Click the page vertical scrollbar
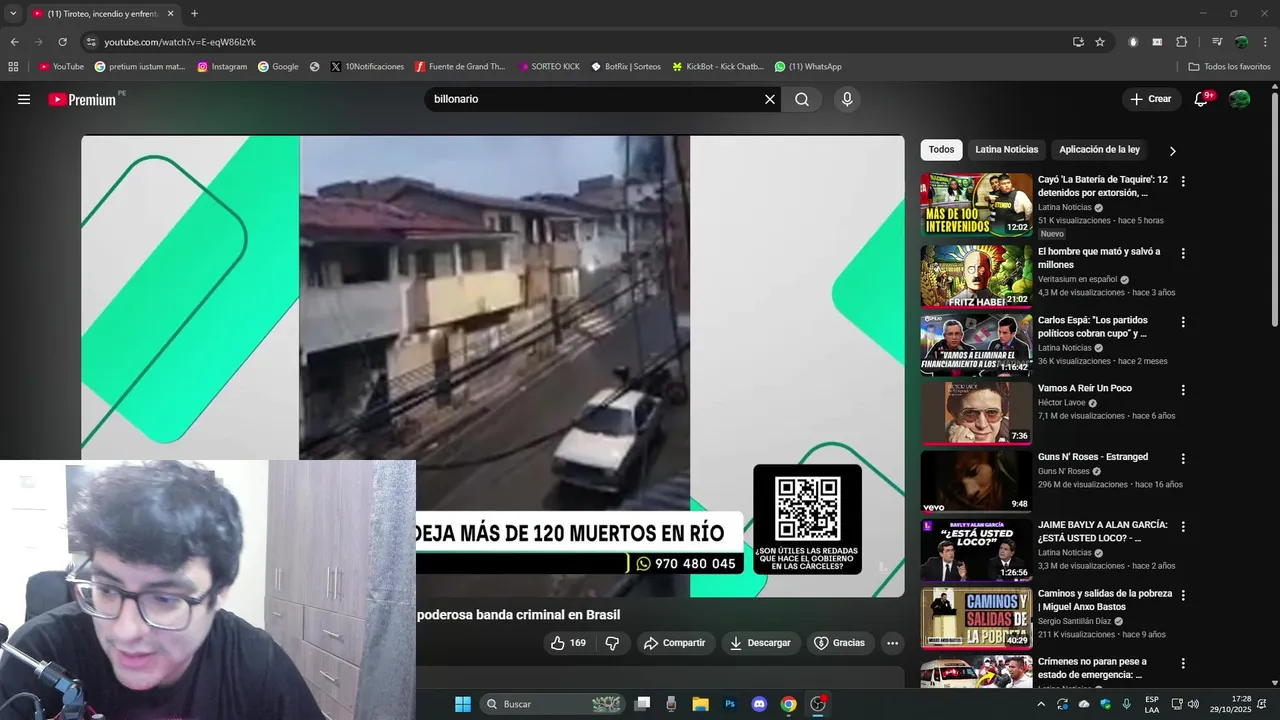This screenshot has height=720, width=1280. (x=1274, y=208)
